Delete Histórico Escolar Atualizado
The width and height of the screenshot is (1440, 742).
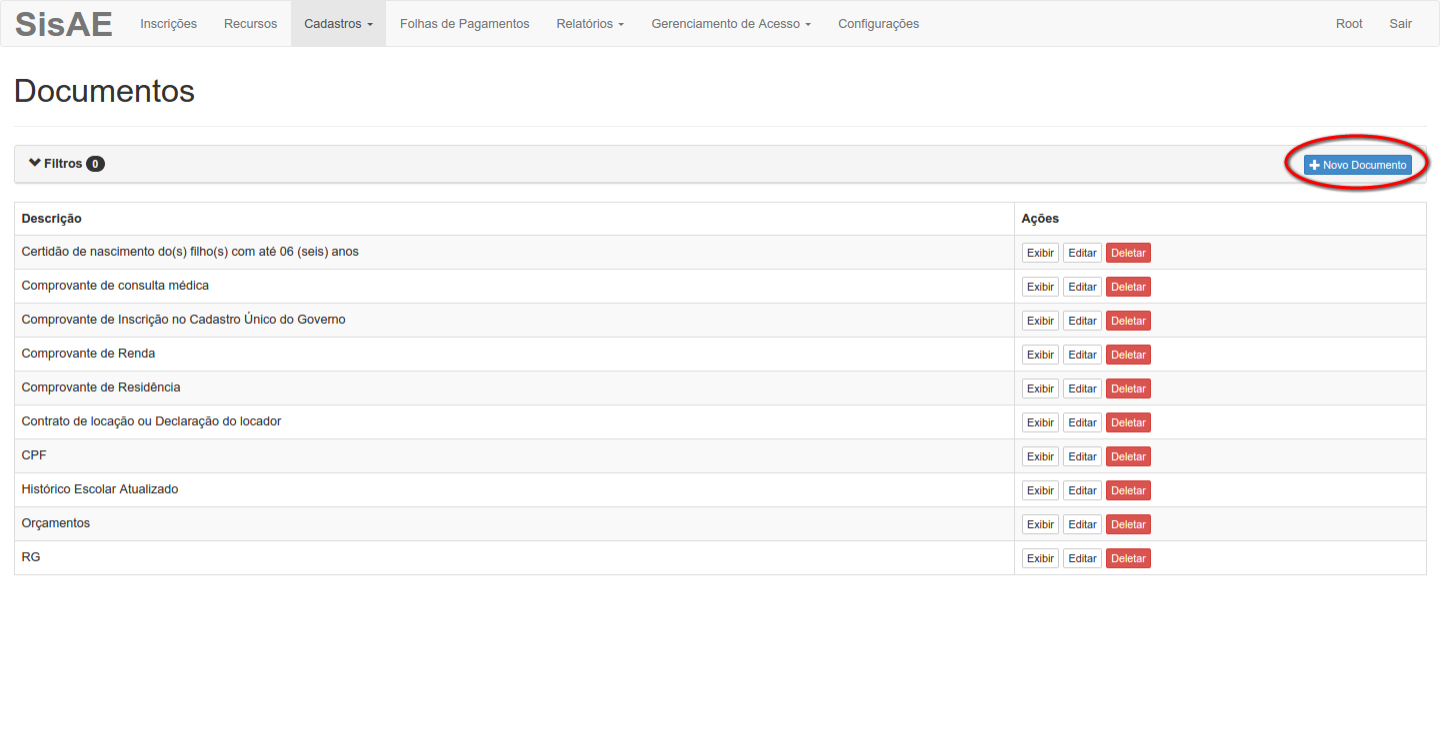1128,491
